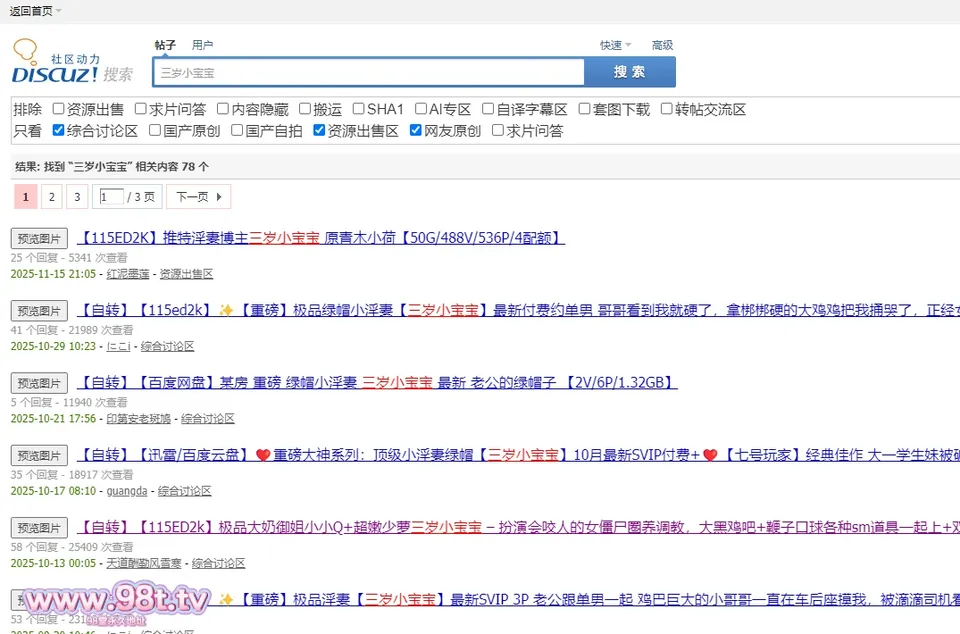This screenshot has width=960, height=634.
Task: Enable the 排除 内容隐藏 checkbox
Action: pos(223,109)
